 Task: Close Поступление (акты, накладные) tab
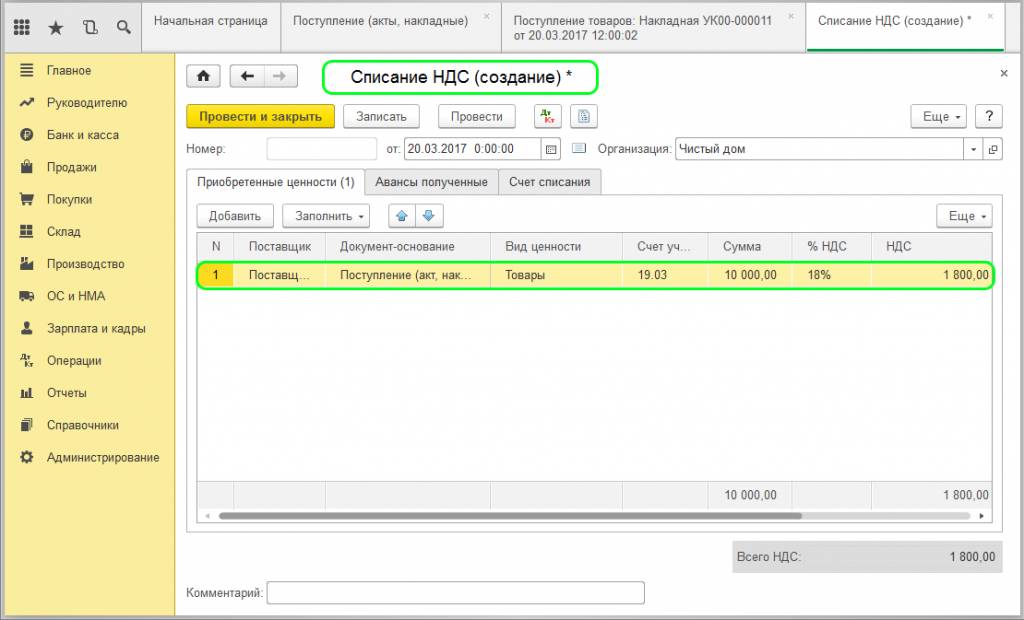[x=487, y=16]
